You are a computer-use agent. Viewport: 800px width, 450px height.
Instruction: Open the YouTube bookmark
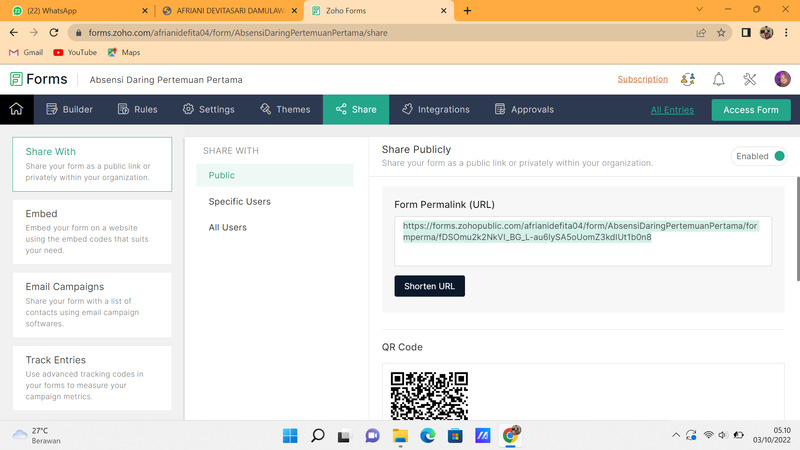click(x=75, y=53)
